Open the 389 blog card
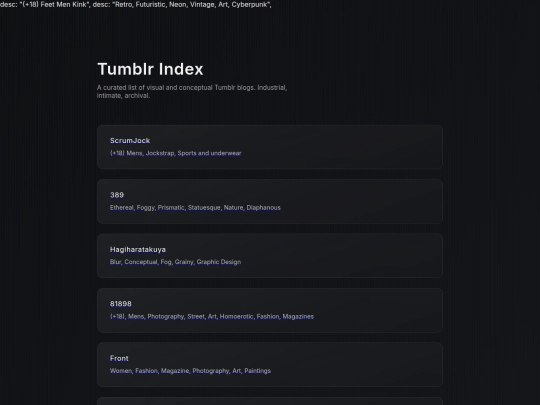 (270, 201)
